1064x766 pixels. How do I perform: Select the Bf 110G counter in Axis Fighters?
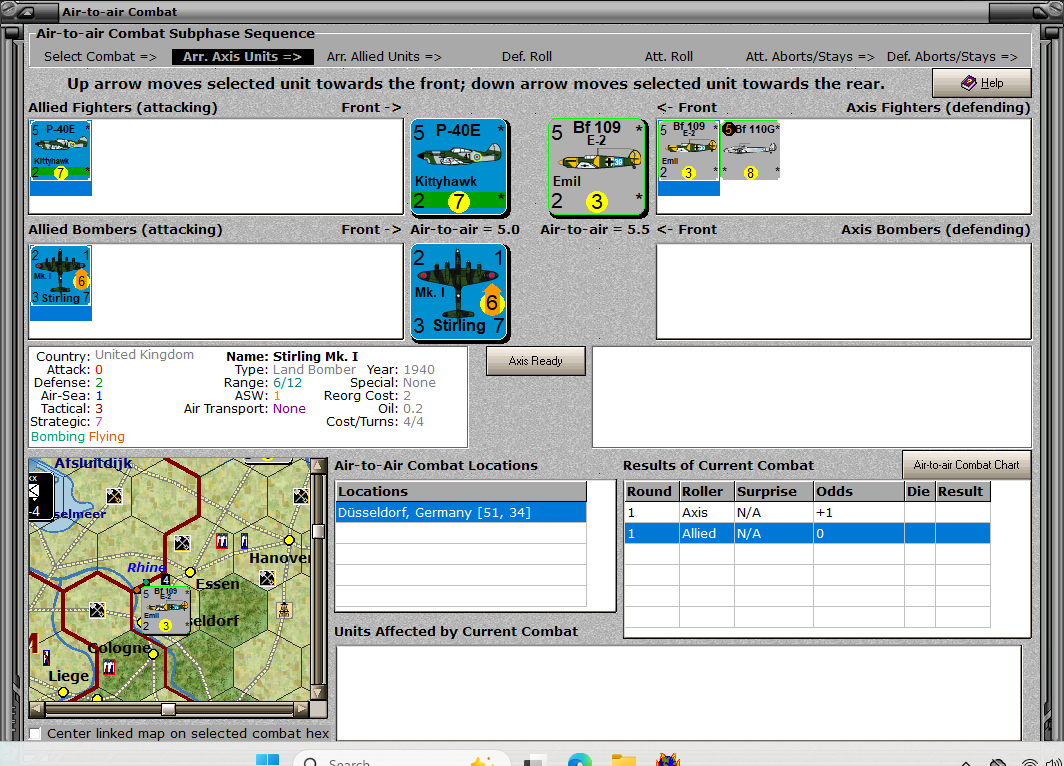click(750, 151)
